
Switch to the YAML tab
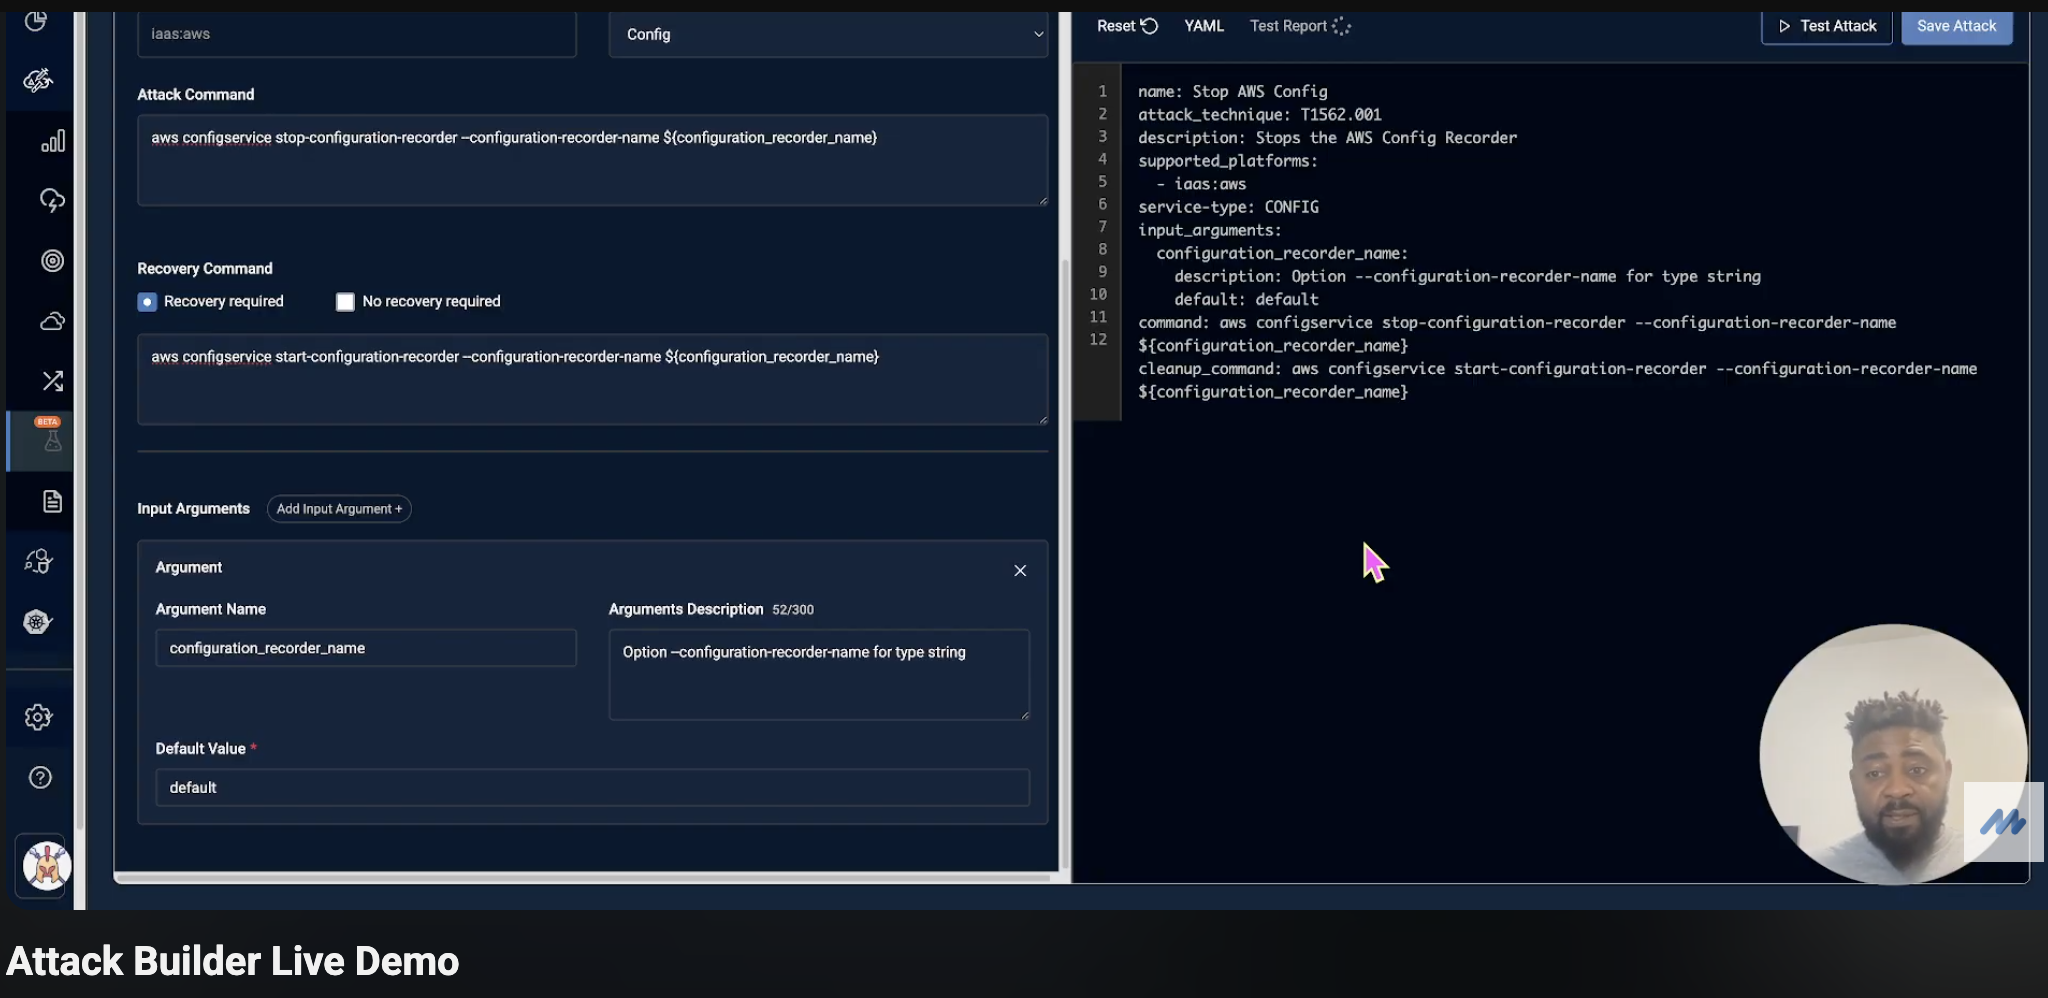(1202, 26)
